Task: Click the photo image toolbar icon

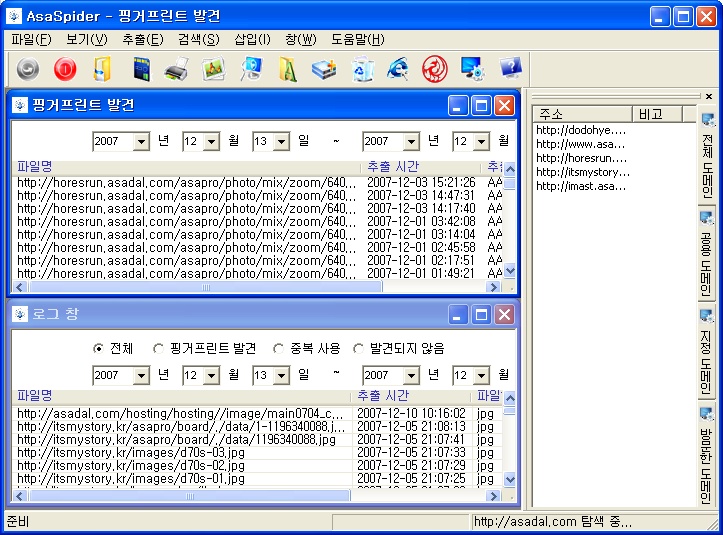Action: [213, 70]
